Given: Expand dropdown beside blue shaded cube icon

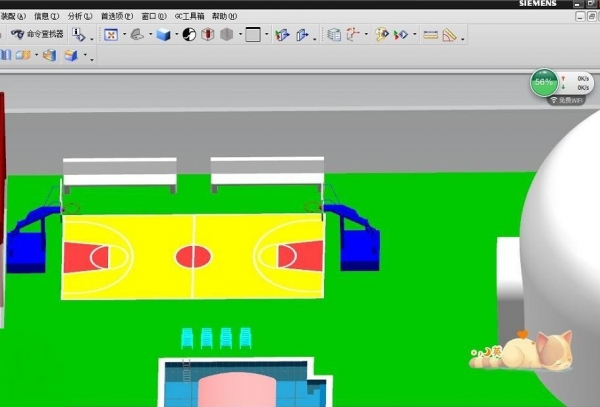Looking at the screenshot, I should [175, 36].
